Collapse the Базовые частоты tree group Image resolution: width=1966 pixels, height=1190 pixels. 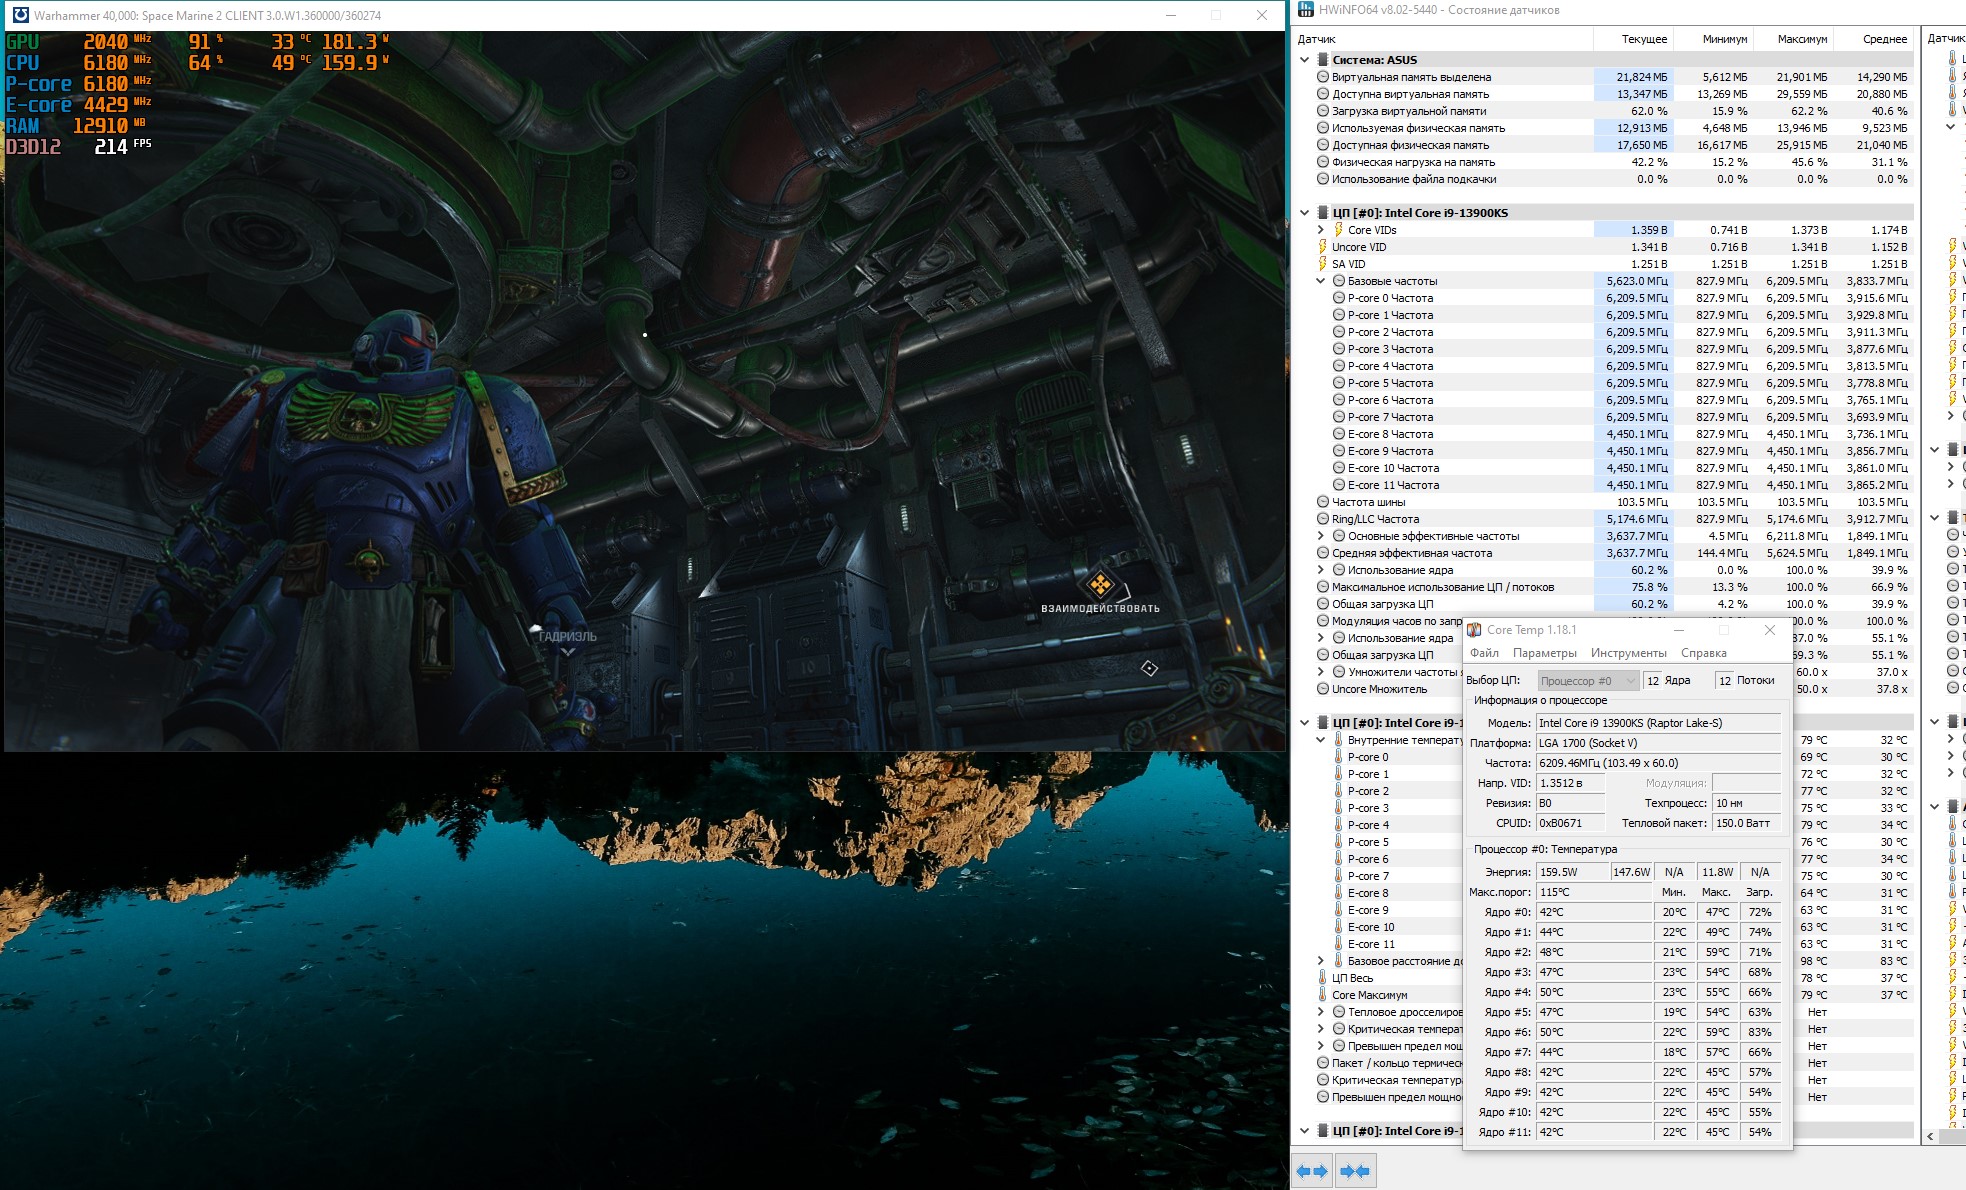(1320, 281)
